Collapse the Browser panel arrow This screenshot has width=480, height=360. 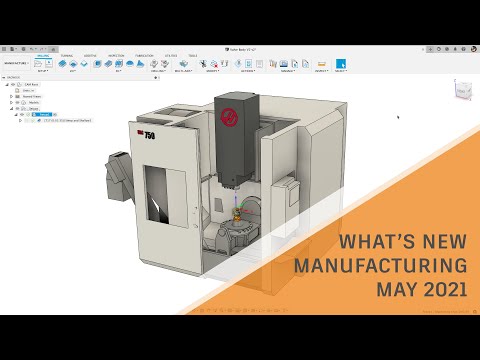point(4,78)
